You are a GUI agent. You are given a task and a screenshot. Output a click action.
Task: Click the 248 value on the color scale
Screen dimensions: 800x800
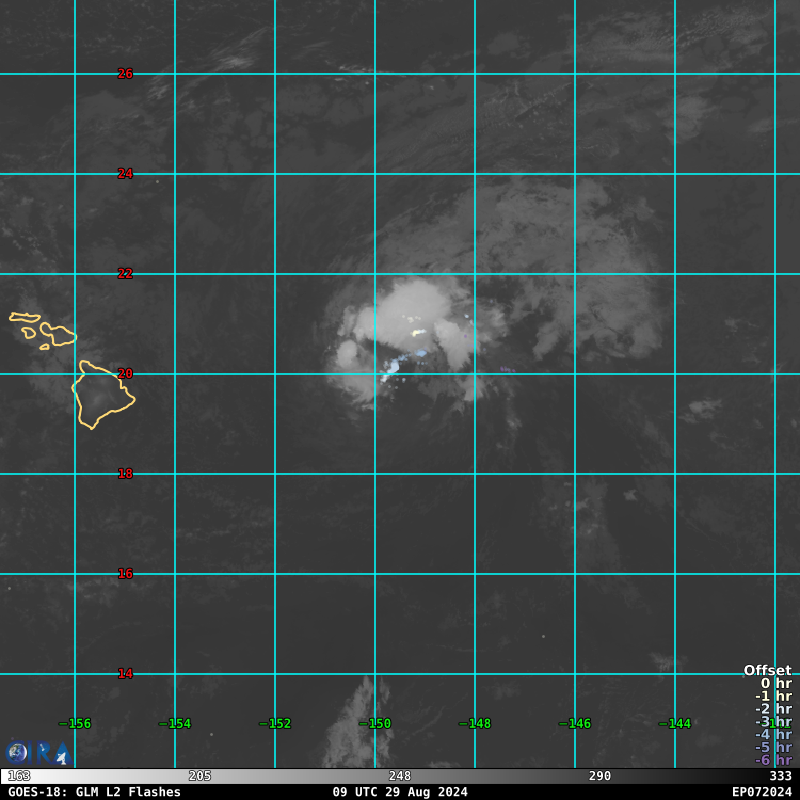(400, 776)
